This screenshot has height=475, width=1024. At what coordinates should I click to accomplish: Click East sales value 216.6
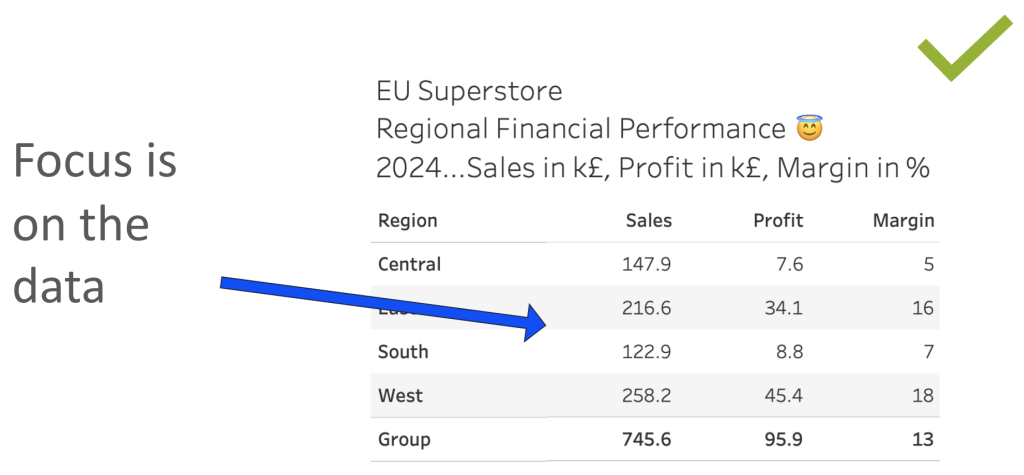647,308
